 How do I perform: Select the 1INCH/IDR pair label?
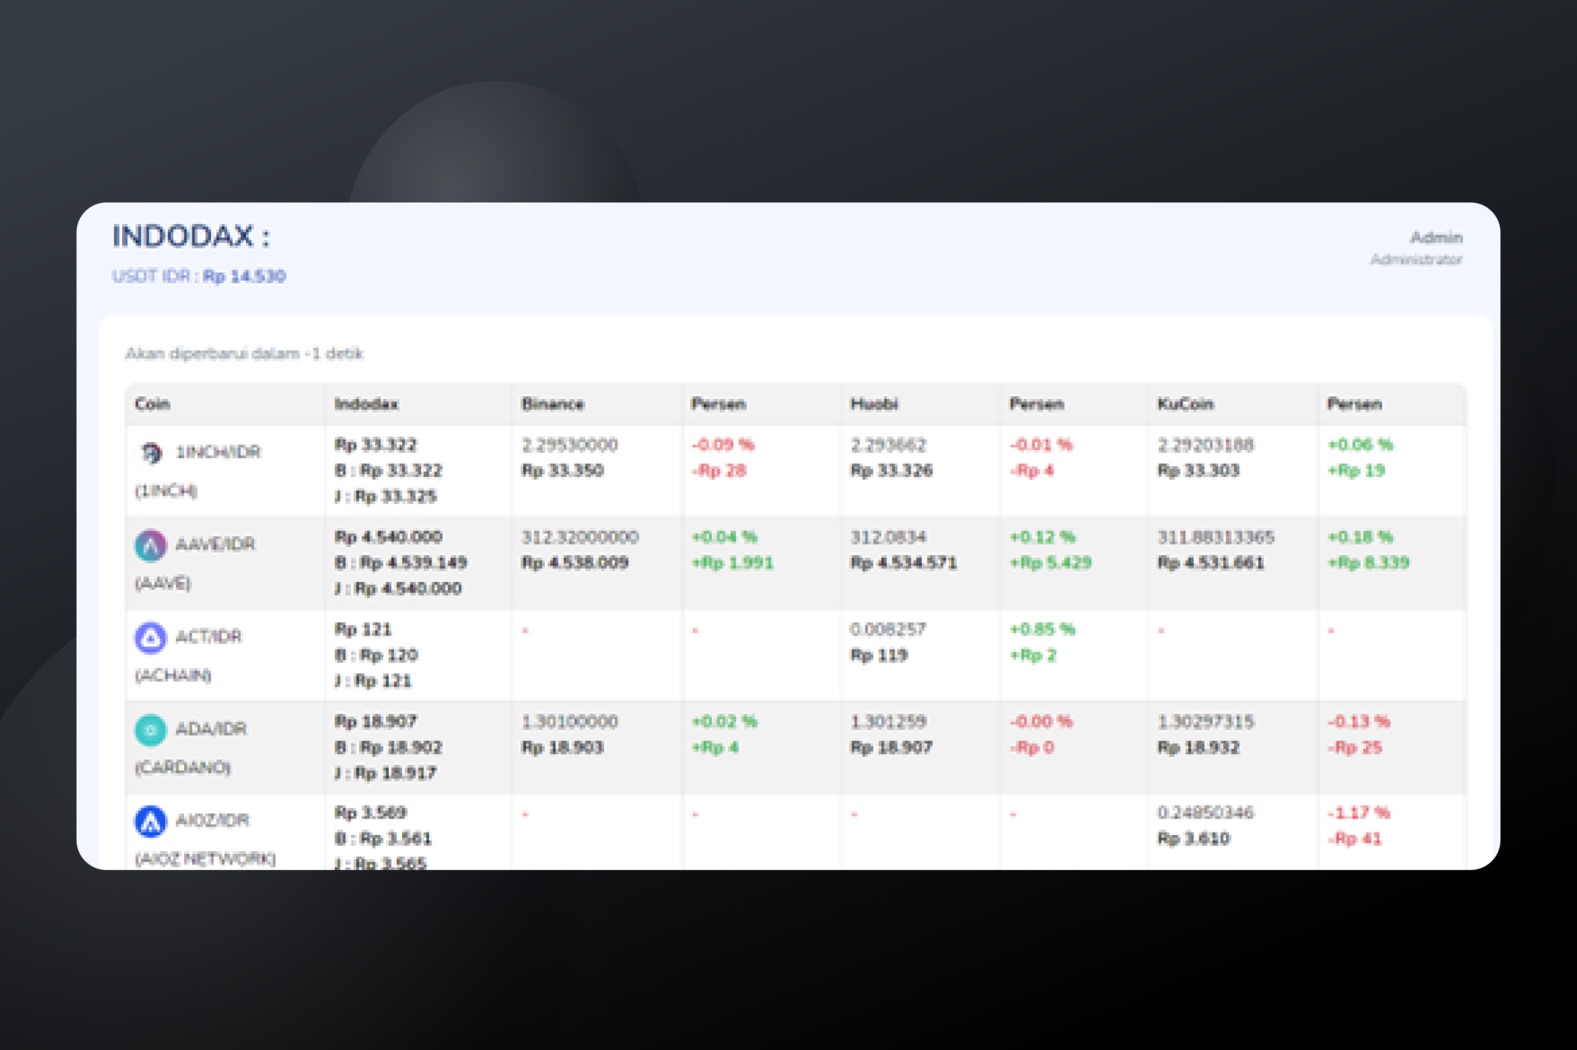(218, 452)
